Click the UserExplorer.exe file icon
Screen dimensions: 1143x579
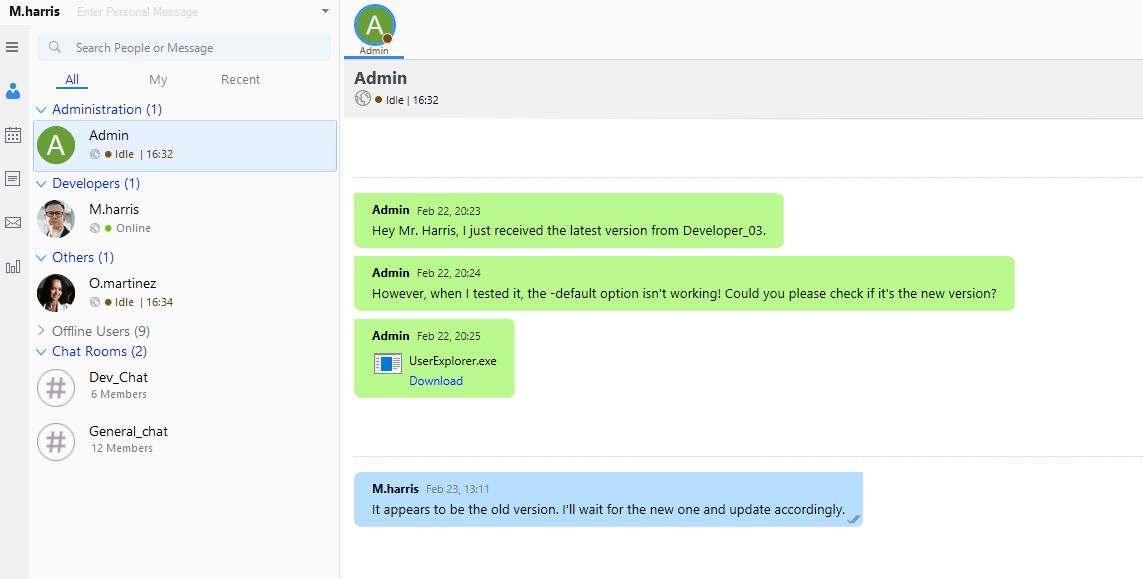pos(388,363)
